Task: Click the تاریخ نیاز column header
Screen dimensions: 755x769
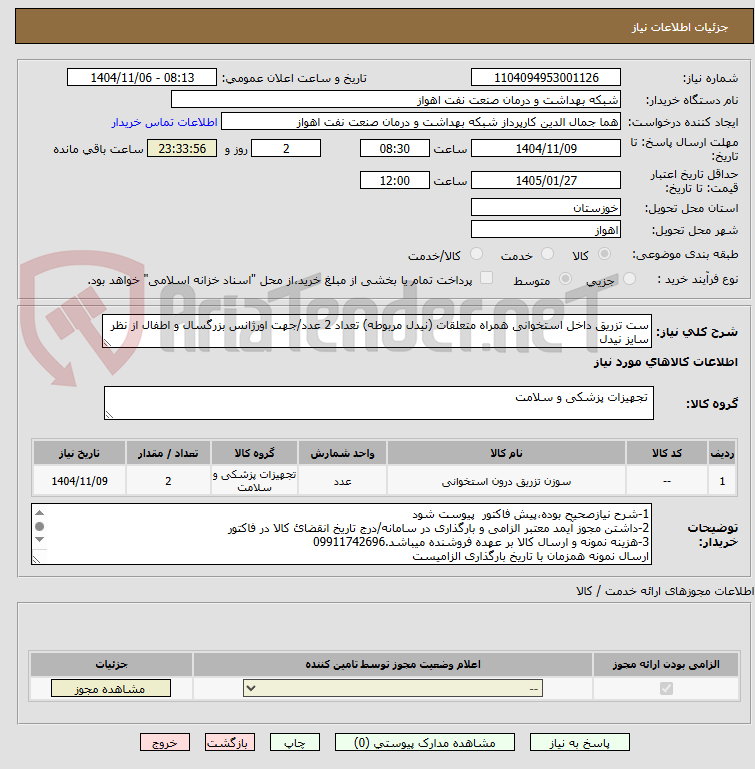Action: click(x=79, y=453)
